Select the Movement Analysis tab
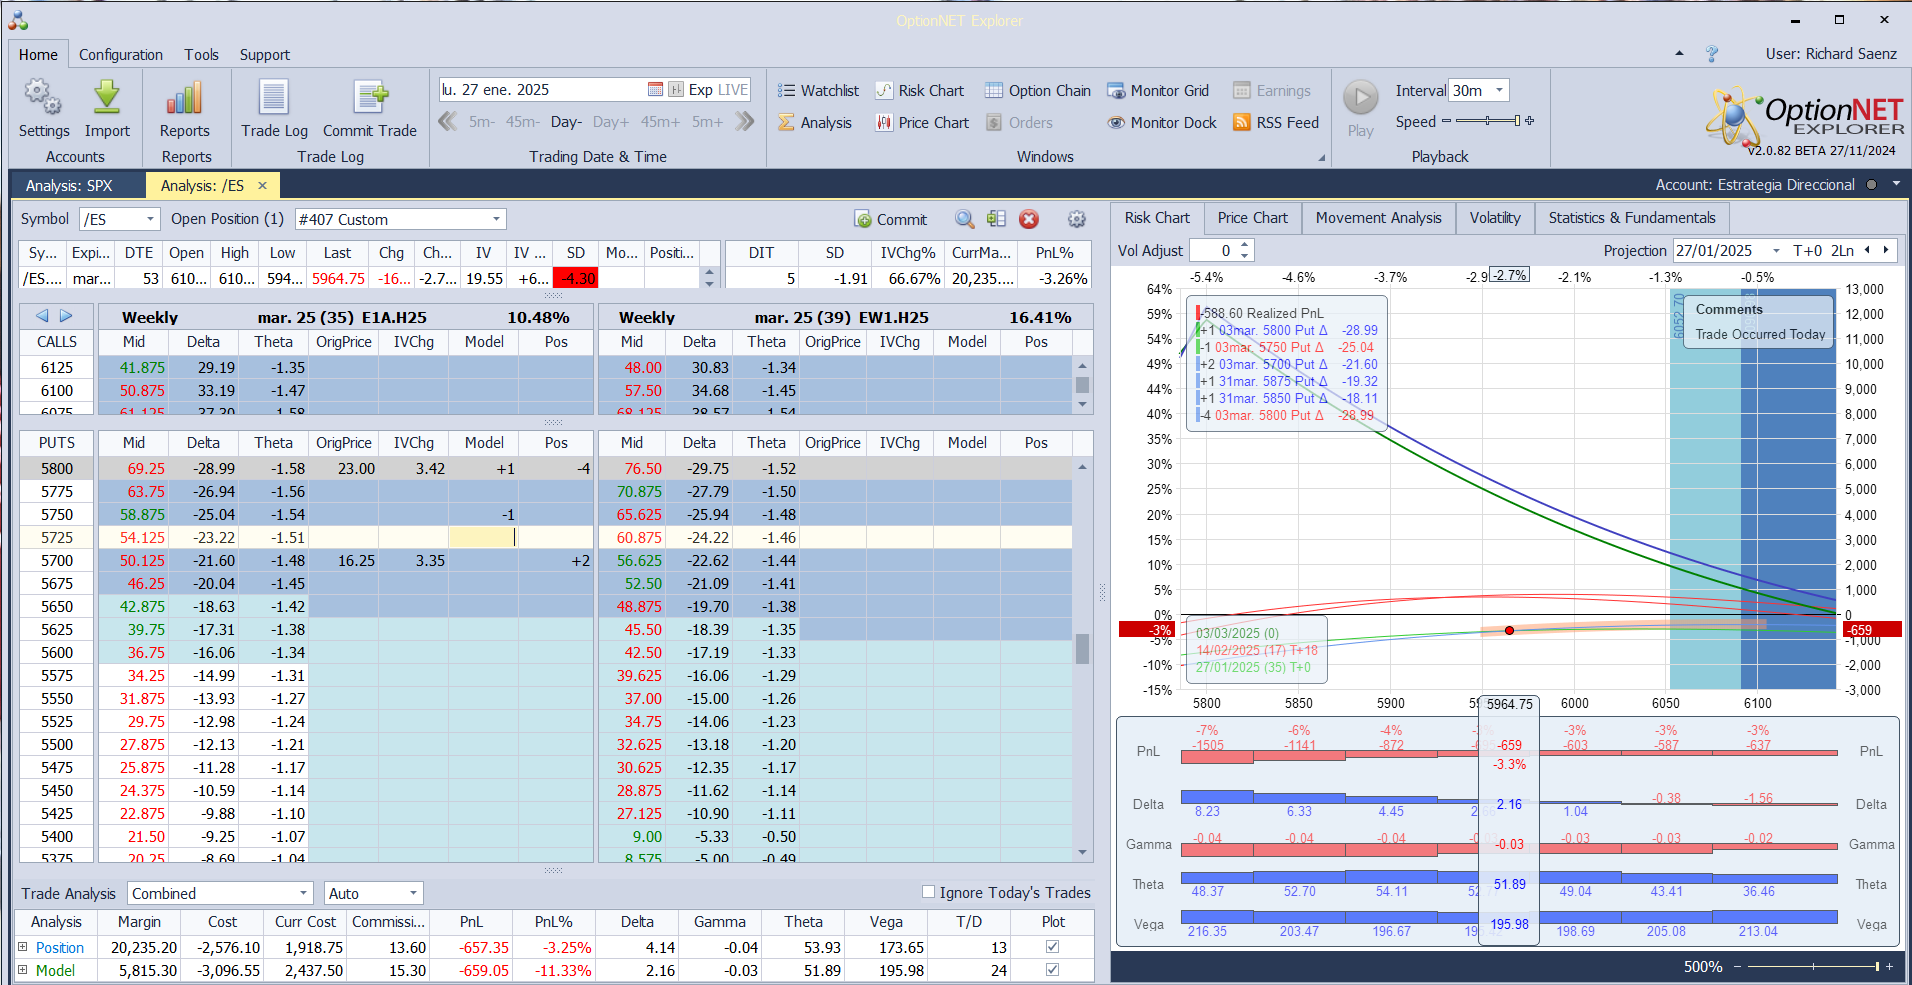The image size is (1912, 985). click(x=1378, y=218)
